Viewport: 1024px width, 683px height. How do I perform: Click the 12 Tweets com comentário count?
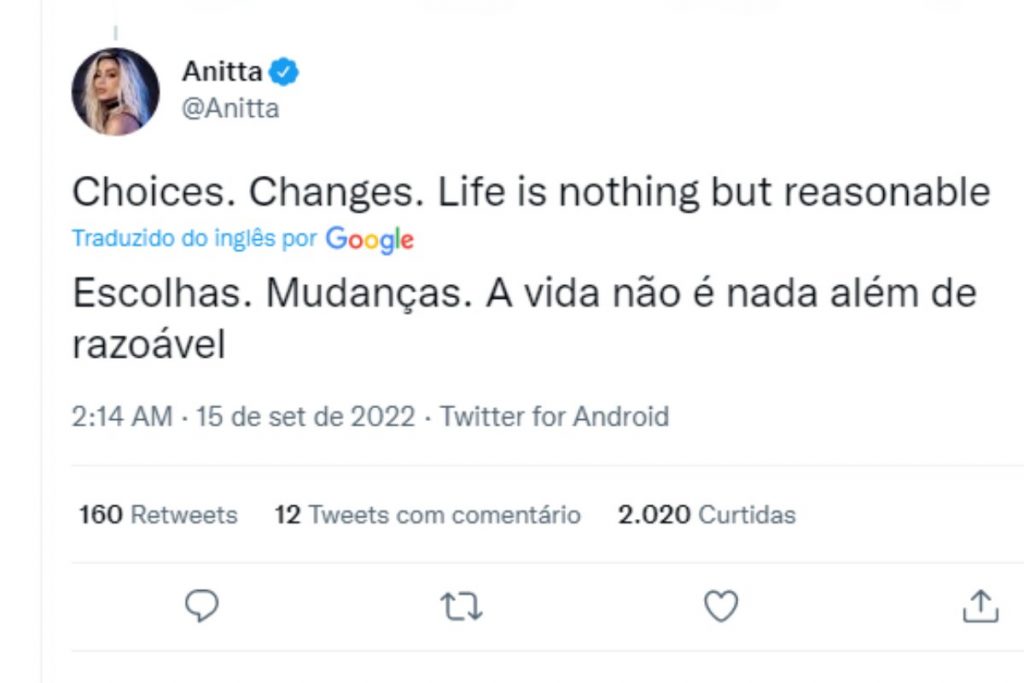[426, 514]
